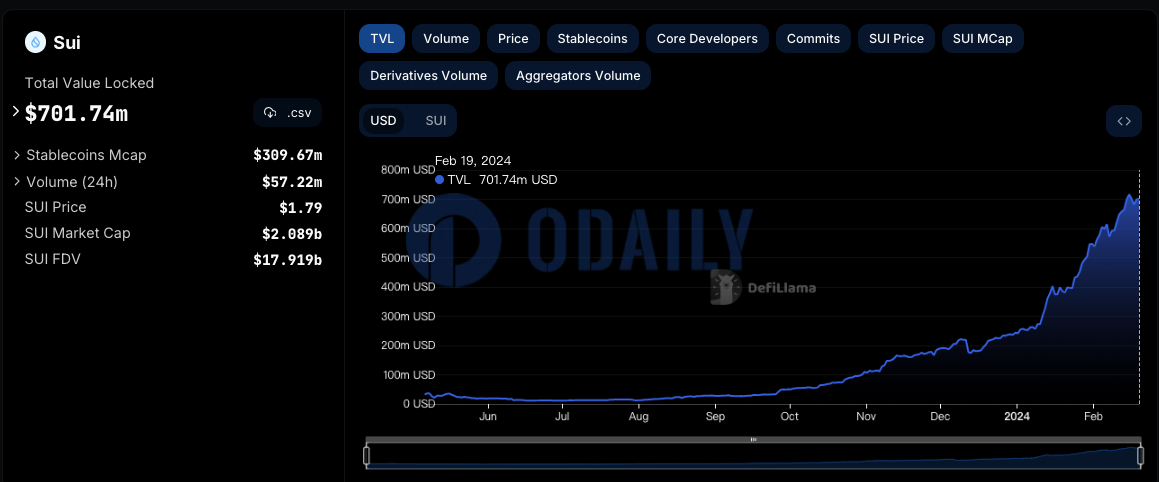The image size is (1159, 482).
Task: Click the top grip of range slider
Action: tap(753, 440)
